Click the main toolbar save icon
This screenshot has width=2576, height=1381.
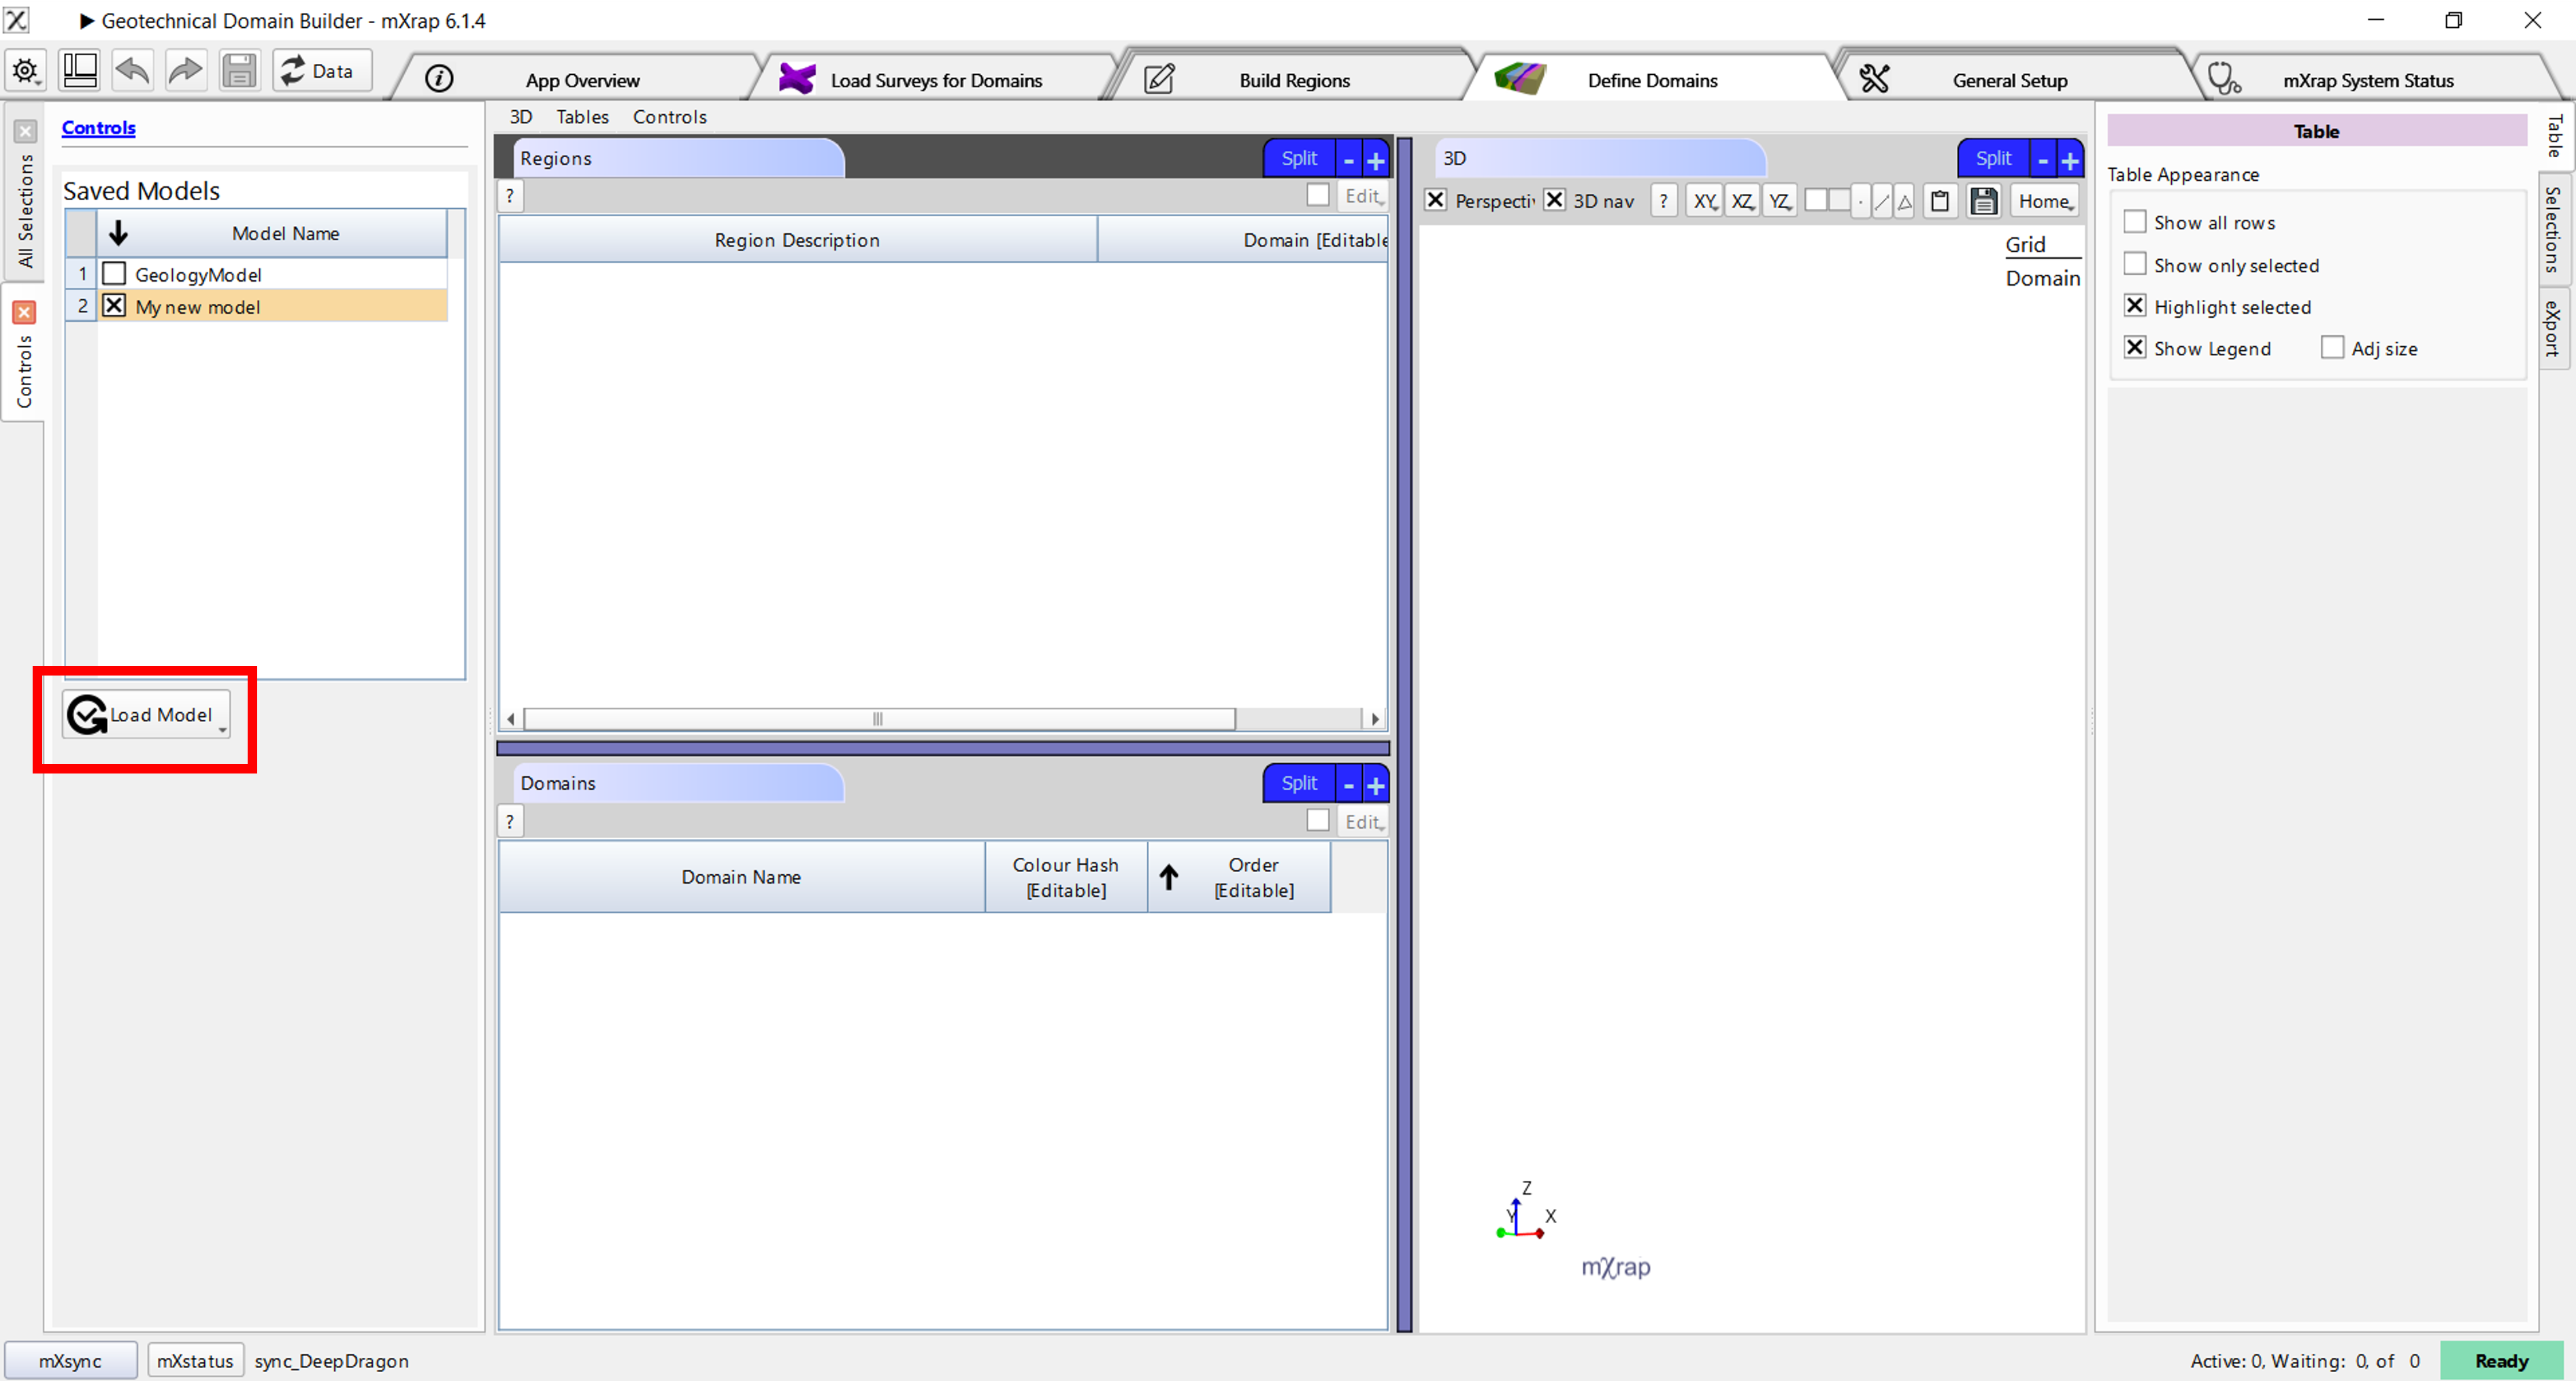239,71
